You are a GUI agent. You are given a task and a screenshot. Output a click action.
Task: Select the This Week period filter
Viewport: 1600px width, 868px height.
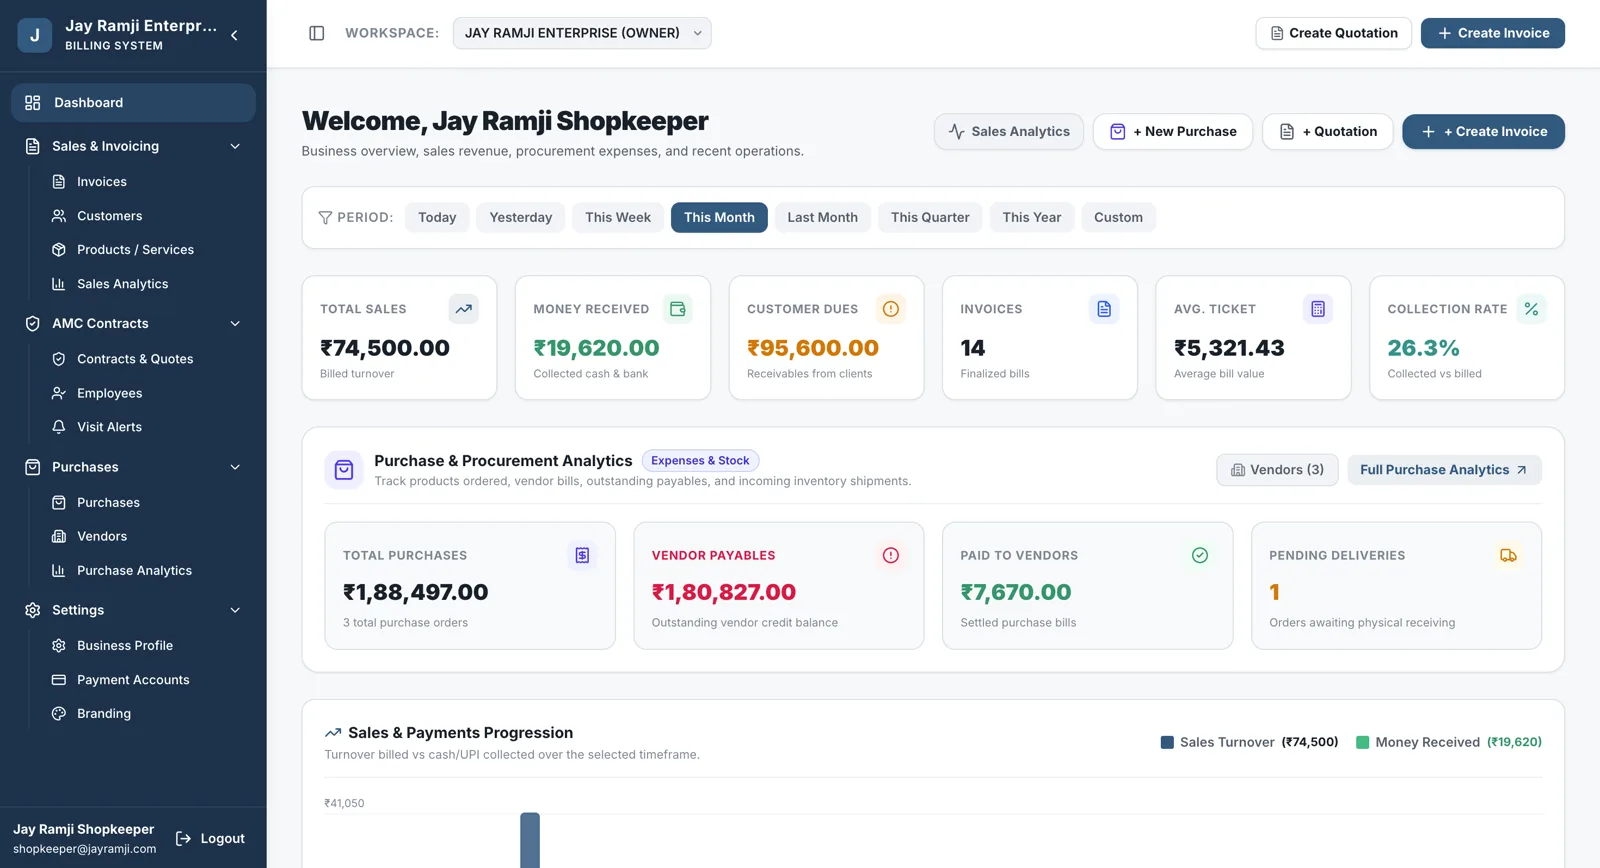tap(618, 217)
